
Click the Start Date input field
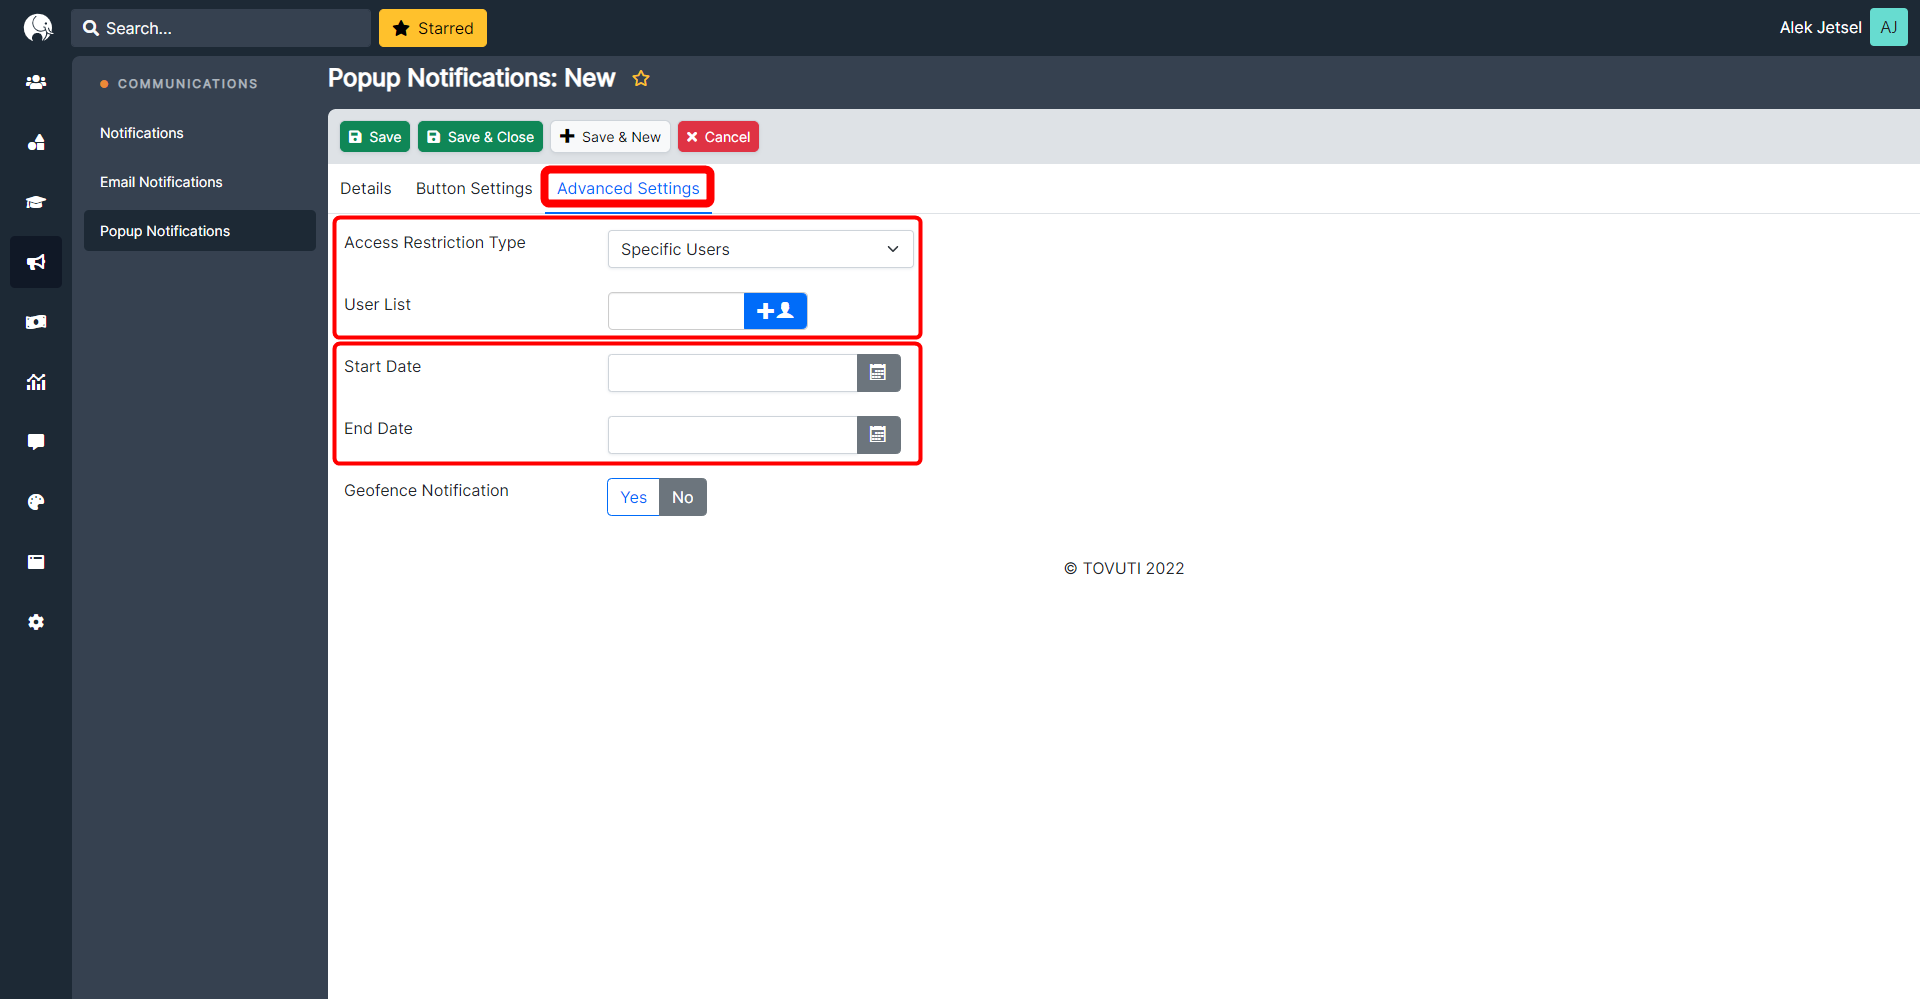pos(732,373)
